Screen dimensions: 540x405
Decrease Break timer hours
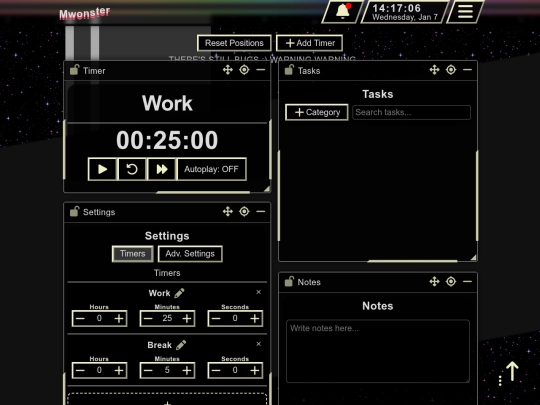tap(80, 371)
